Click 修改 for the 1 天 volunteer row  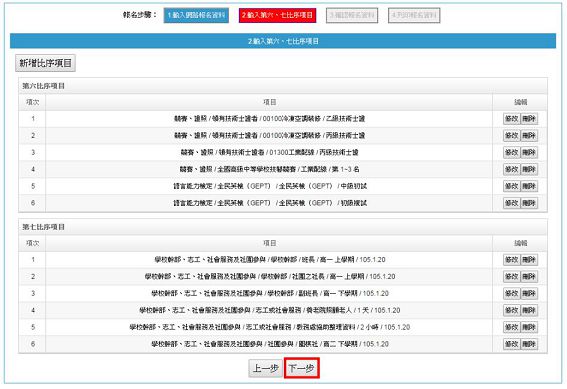click(511, 310)
